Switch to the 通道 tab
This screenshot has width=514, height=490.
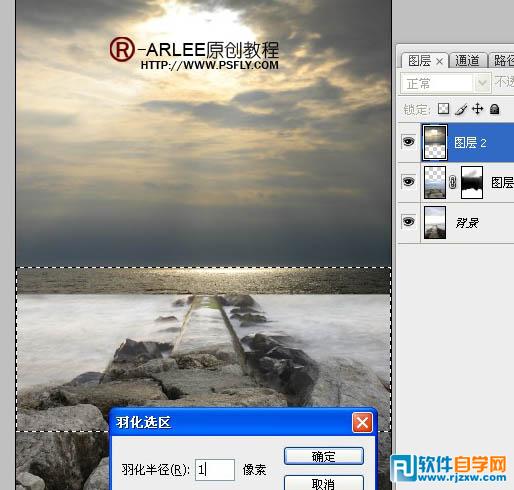coord(467,61)
